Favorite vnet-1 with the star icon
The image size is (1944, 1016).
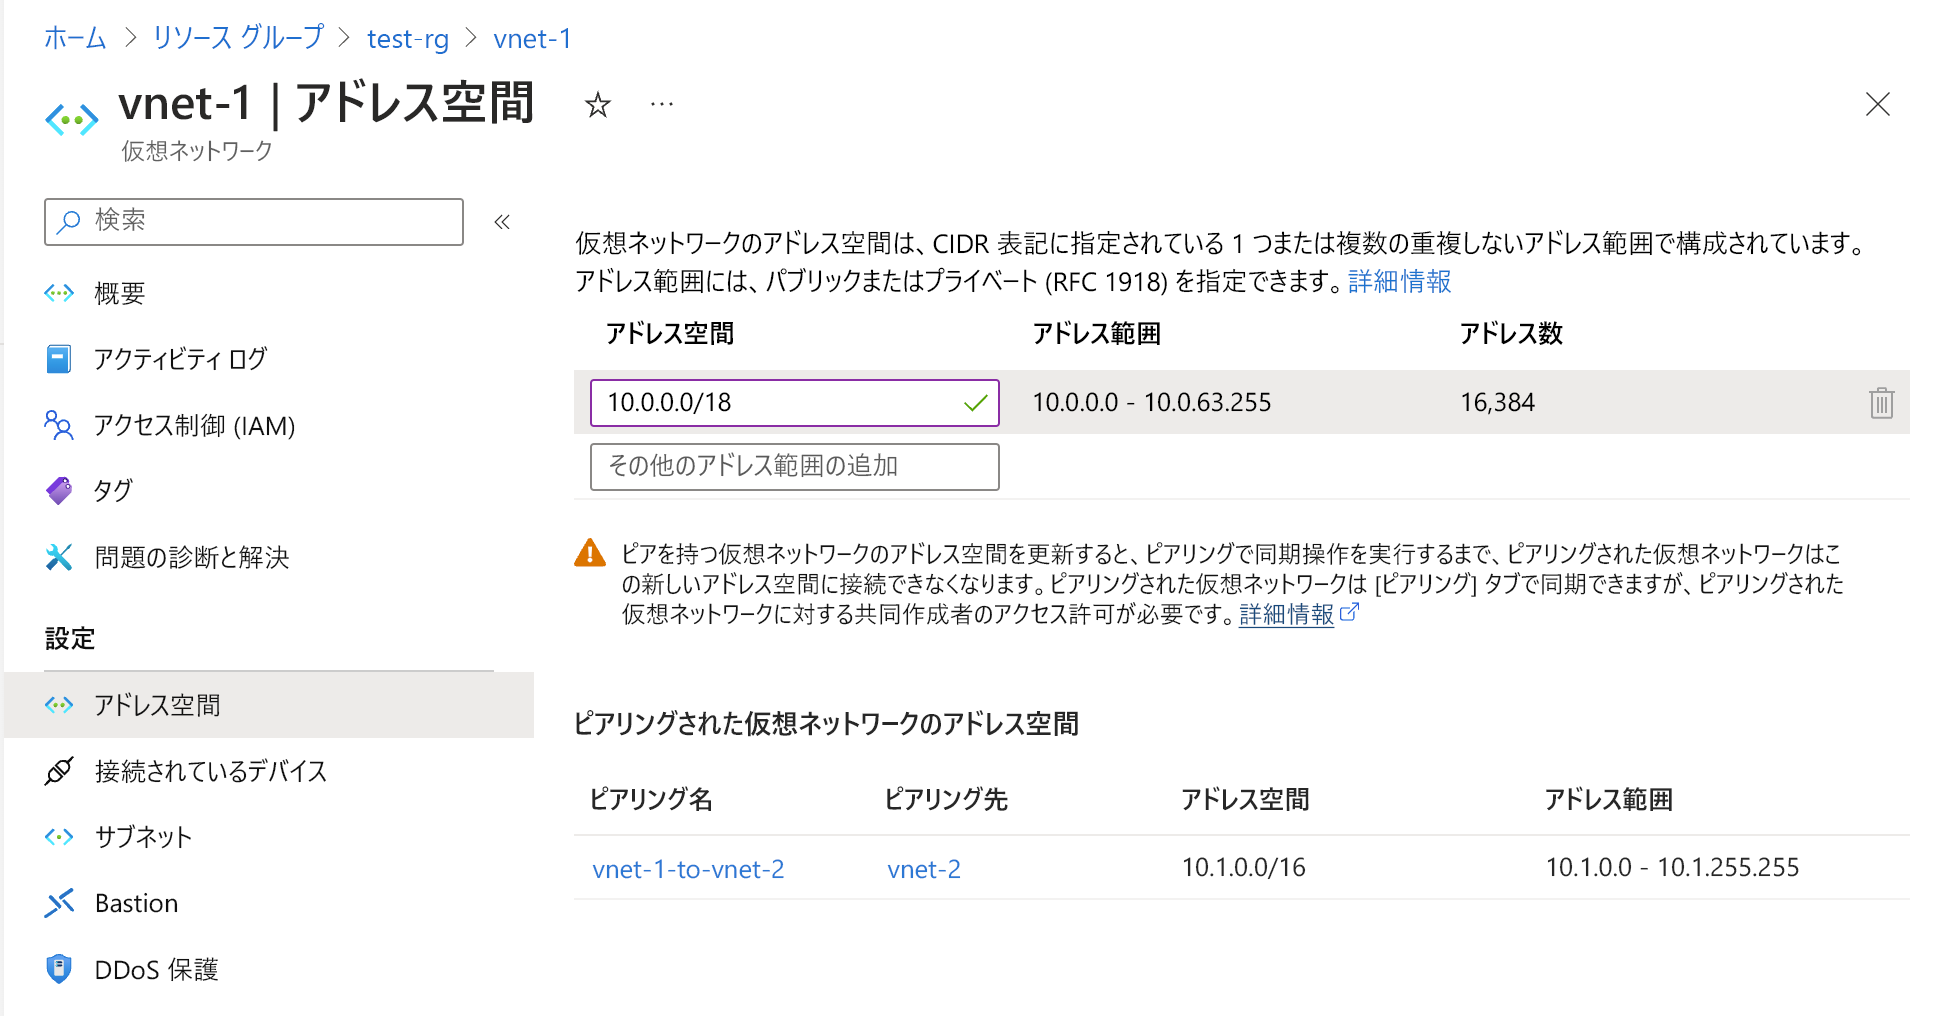coord(597,105)
